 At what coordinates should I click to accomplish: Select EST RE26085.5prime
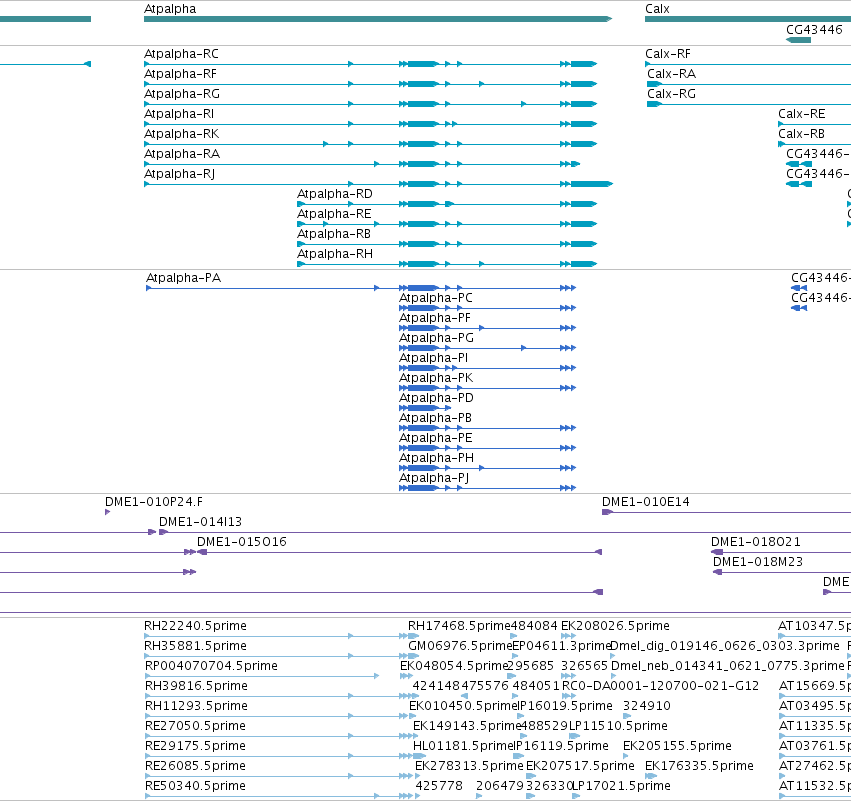pyautogui.click(x=195, y=766)
